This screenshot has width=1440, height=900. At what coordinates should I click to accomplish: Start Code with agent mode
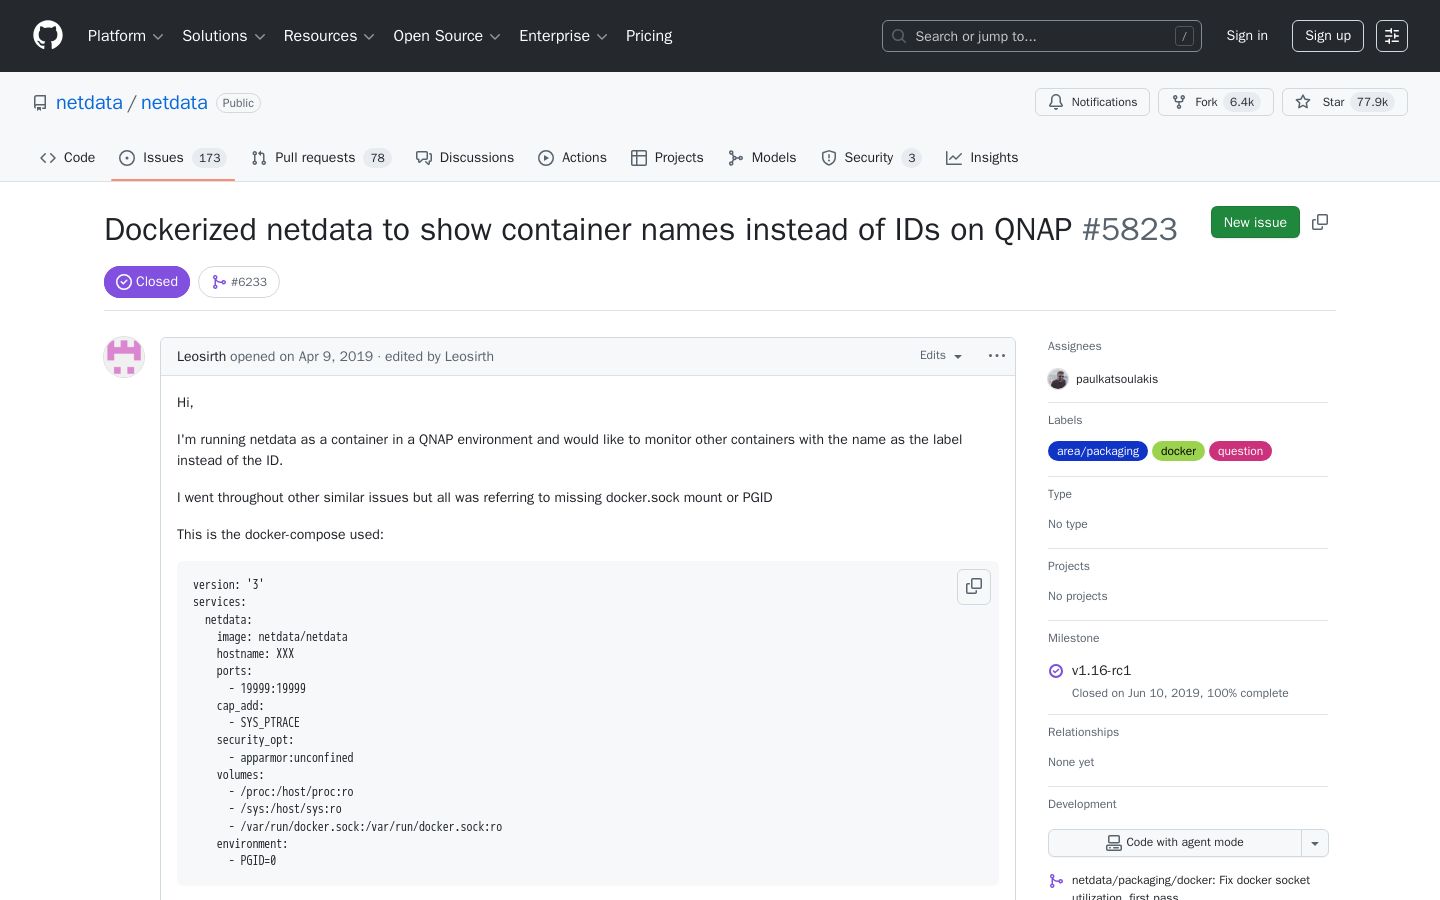(x=1175, y=843)
